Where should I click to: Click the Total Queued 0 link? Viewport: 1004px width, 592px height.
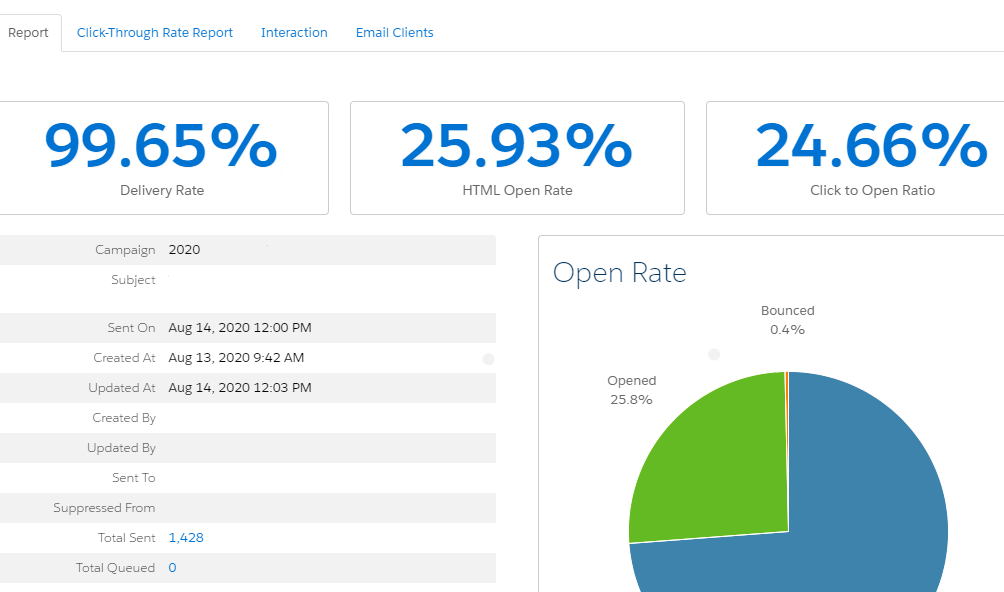(172, 568)
